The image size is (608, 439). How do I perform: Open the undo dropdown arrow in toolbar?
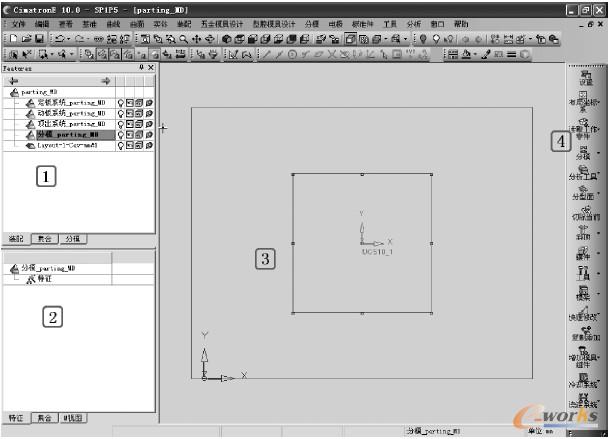click(x=66, y=38)
